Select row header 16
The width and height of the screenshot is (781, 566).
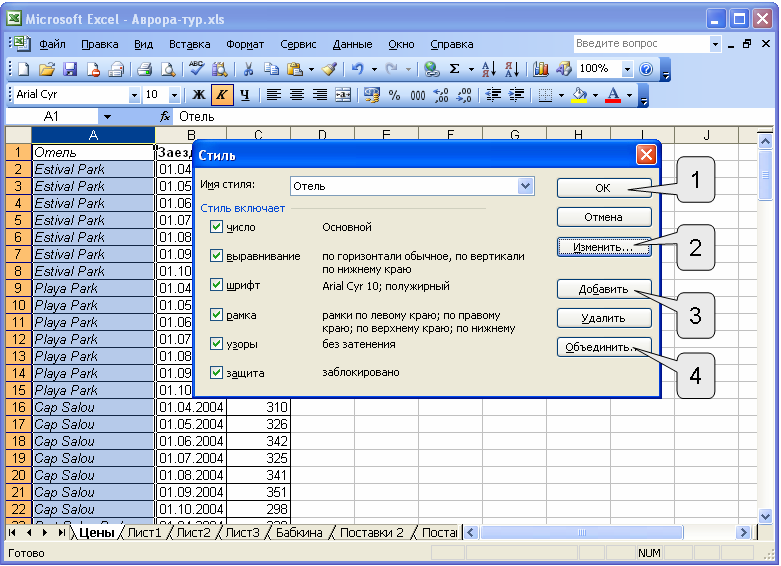pyautogui.click(x=18, y=407)
